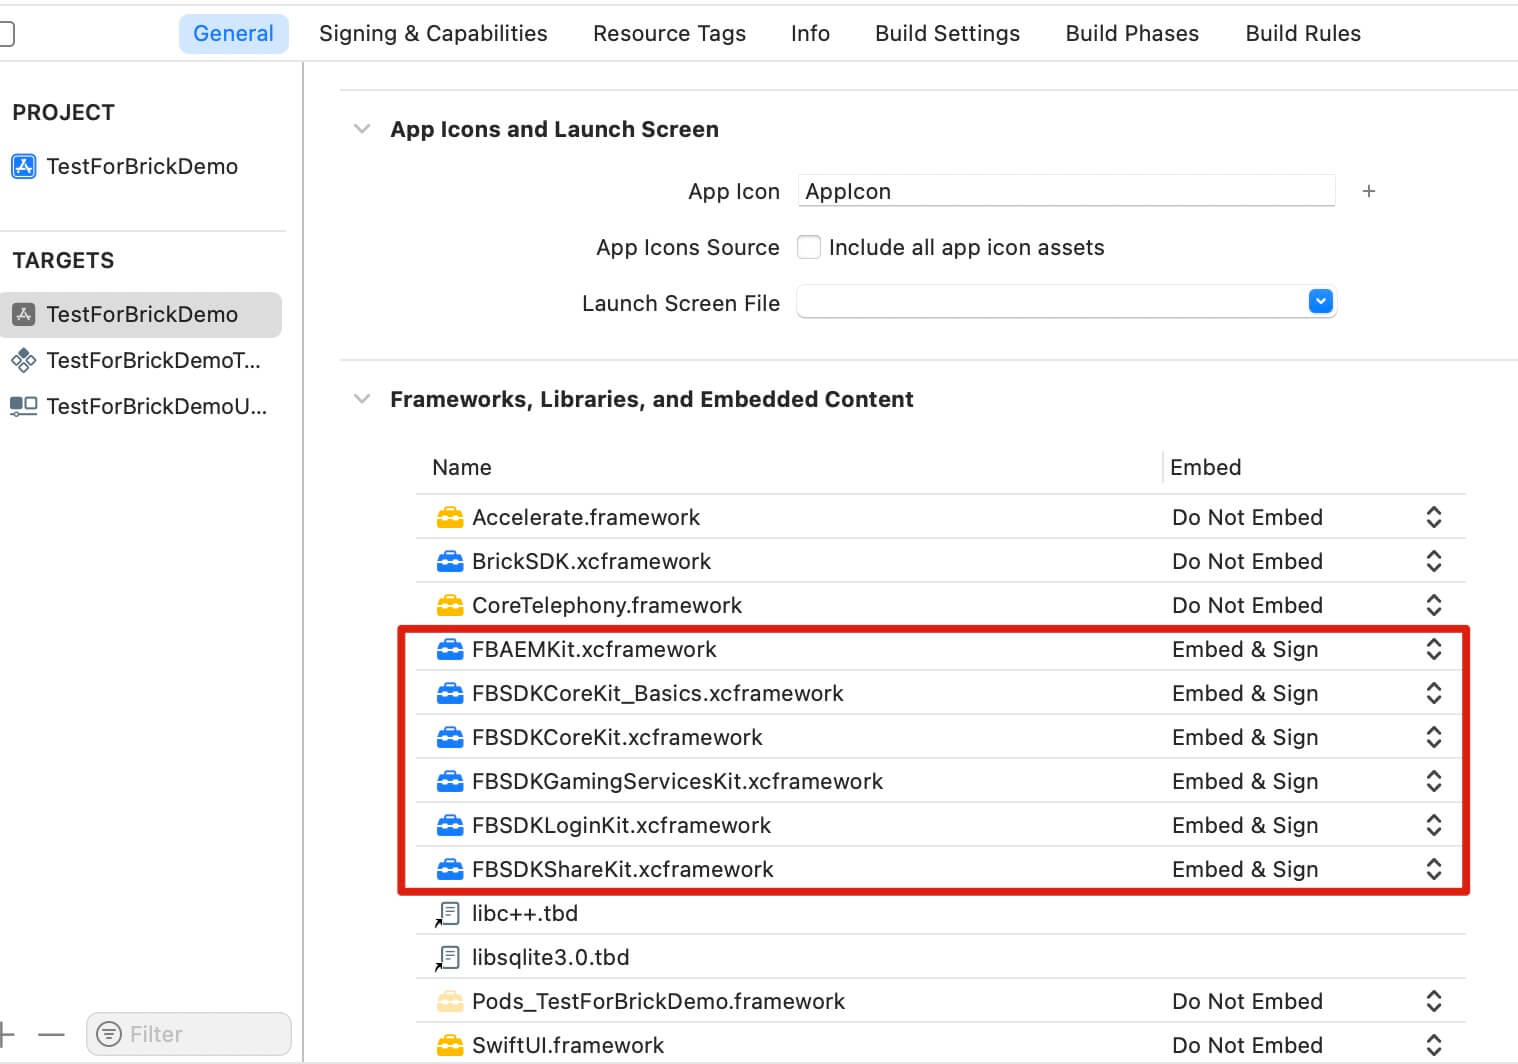Image resolution: width=1518 pixels, height=1064 pixels.
Task: Change embed option for FBSDKShareKit.xcframework
Action: click(1433, 869)
